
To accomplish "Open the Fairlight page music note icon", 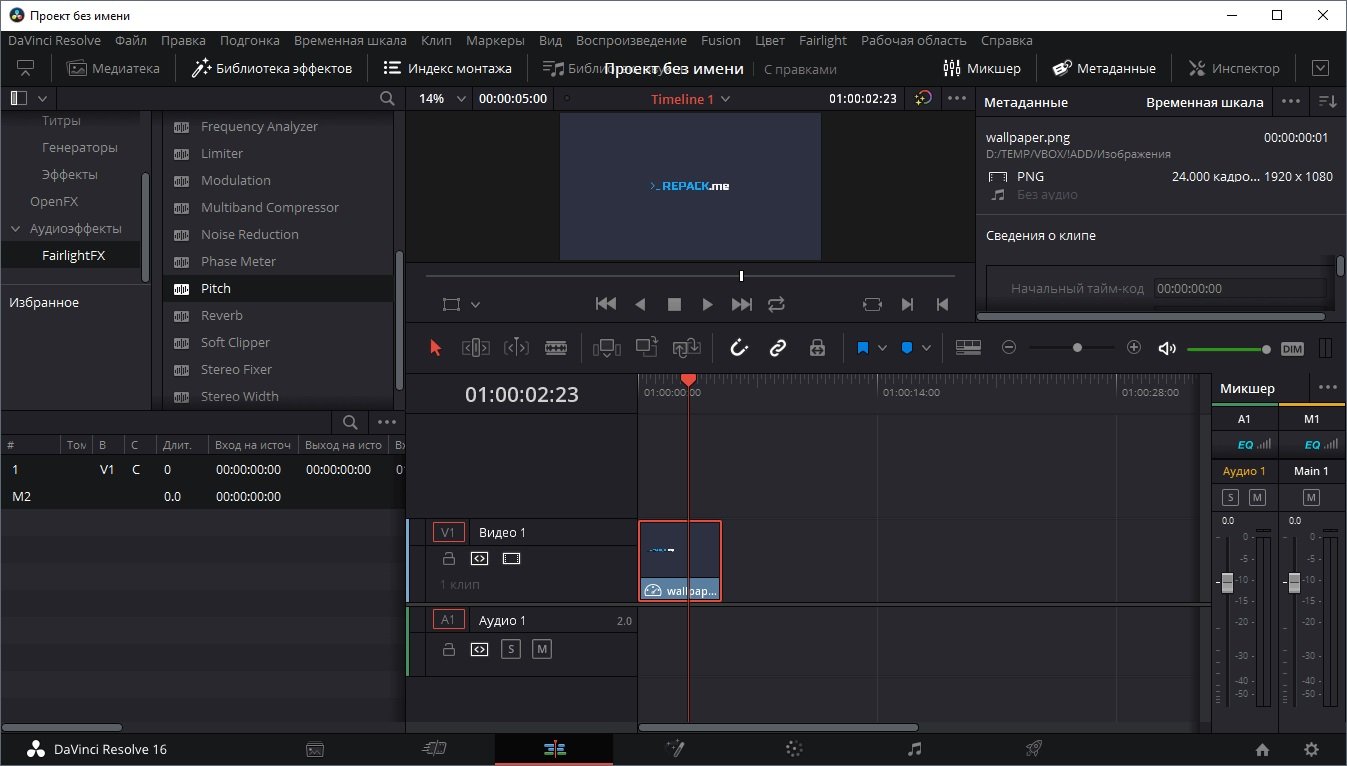I will pos(914,749).
